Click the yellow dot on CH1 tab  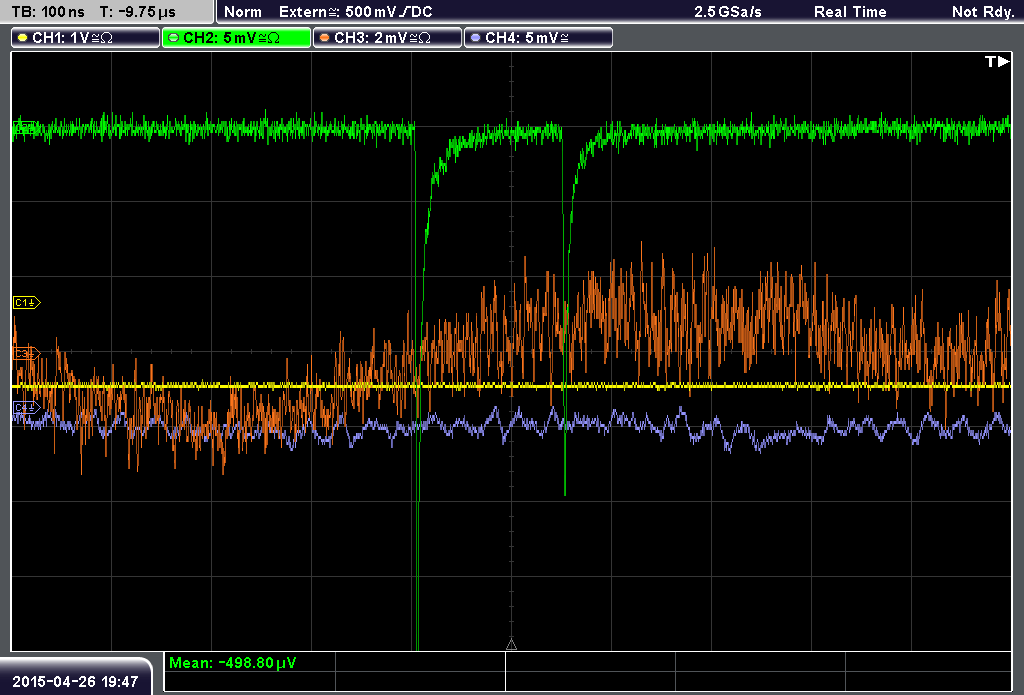[x=23, y=38]
